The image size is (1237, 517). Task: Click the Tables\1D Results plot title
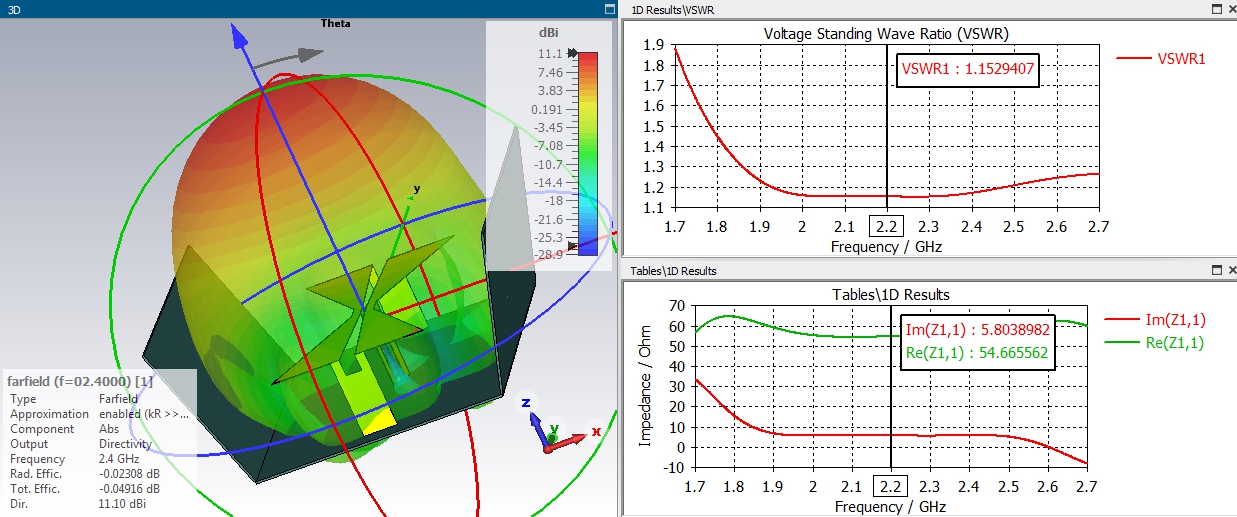click(x=890, y=294)
